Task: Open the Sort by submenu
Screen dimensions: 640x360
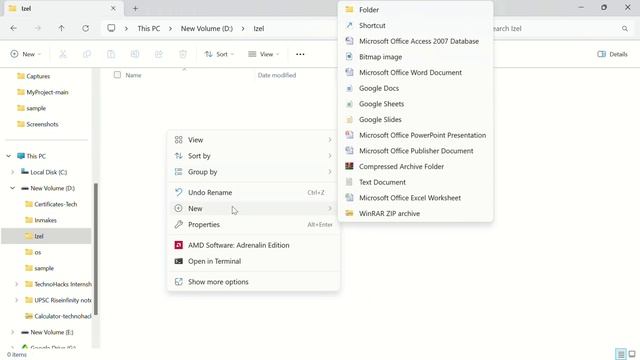Action: [x=253, y=156]
